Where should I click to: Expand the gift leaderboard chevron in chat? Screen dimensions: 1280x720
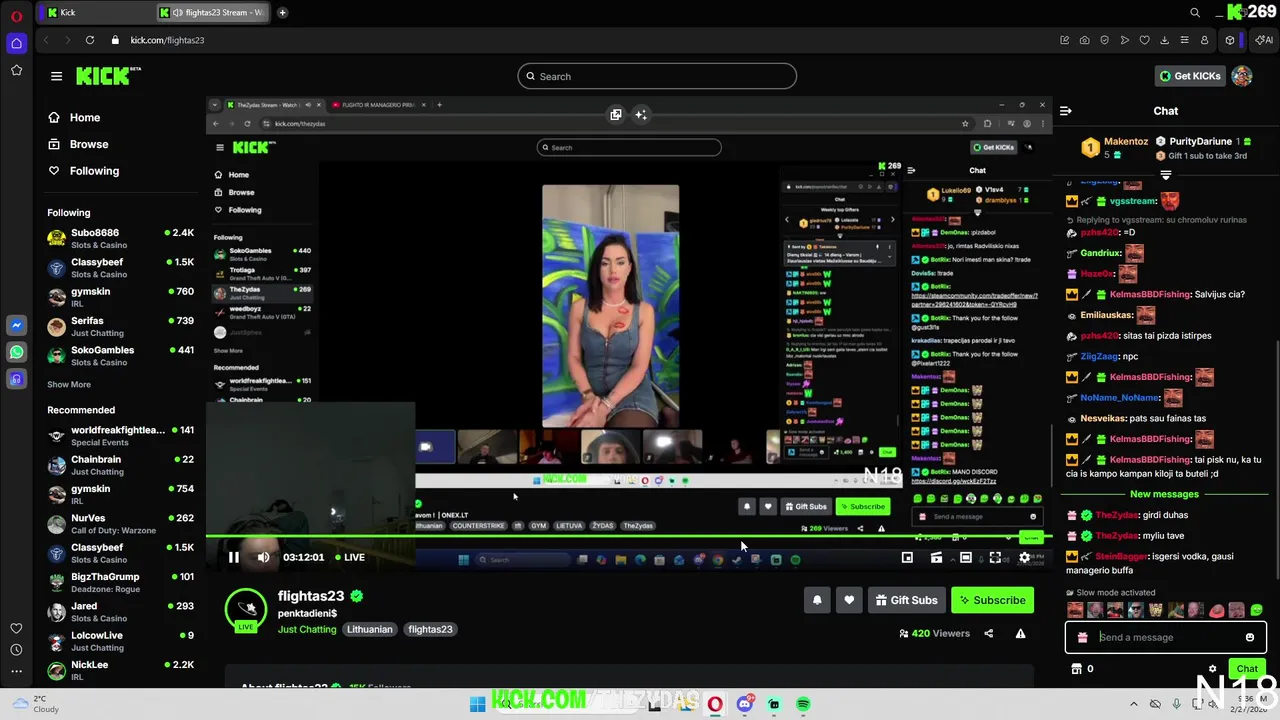(1166, 175)
